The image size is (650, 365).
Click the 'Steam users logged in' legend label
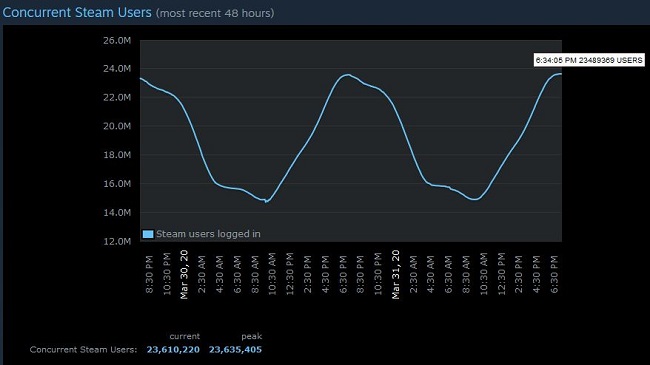(208, 234)
